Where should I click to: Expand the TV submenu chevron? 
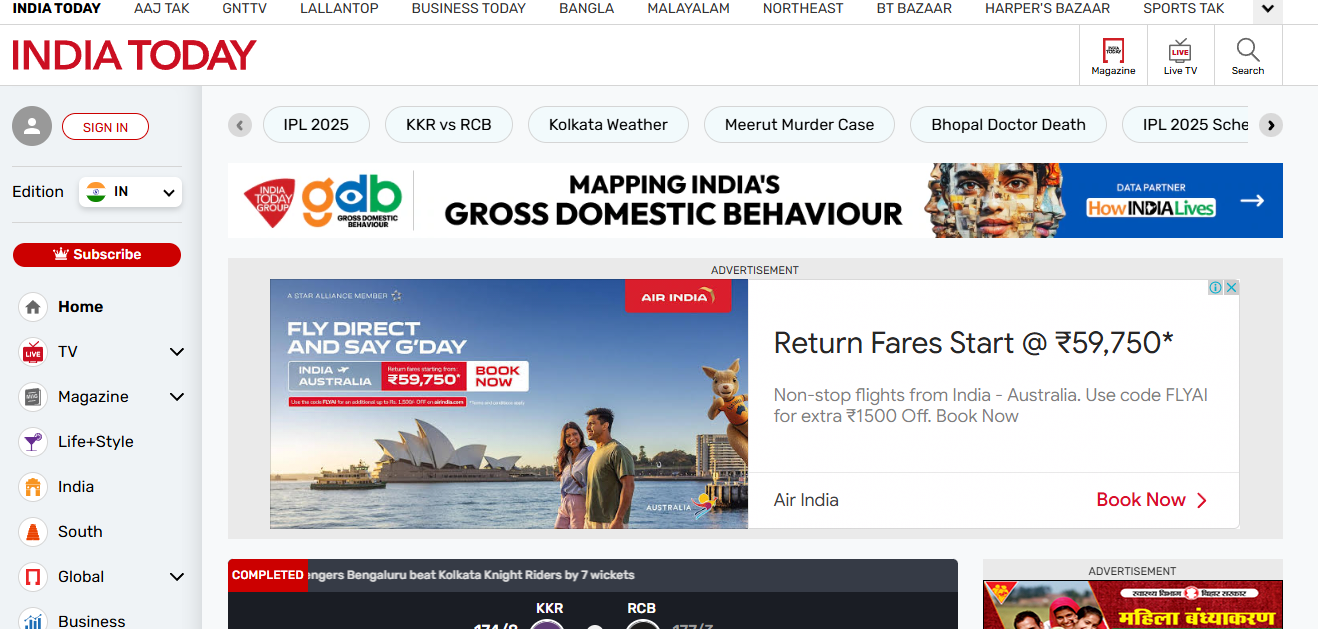177,352
